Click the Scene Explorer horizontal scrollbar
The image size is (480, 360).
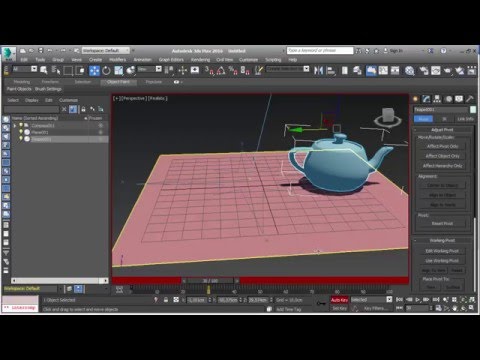pos(60,281)
